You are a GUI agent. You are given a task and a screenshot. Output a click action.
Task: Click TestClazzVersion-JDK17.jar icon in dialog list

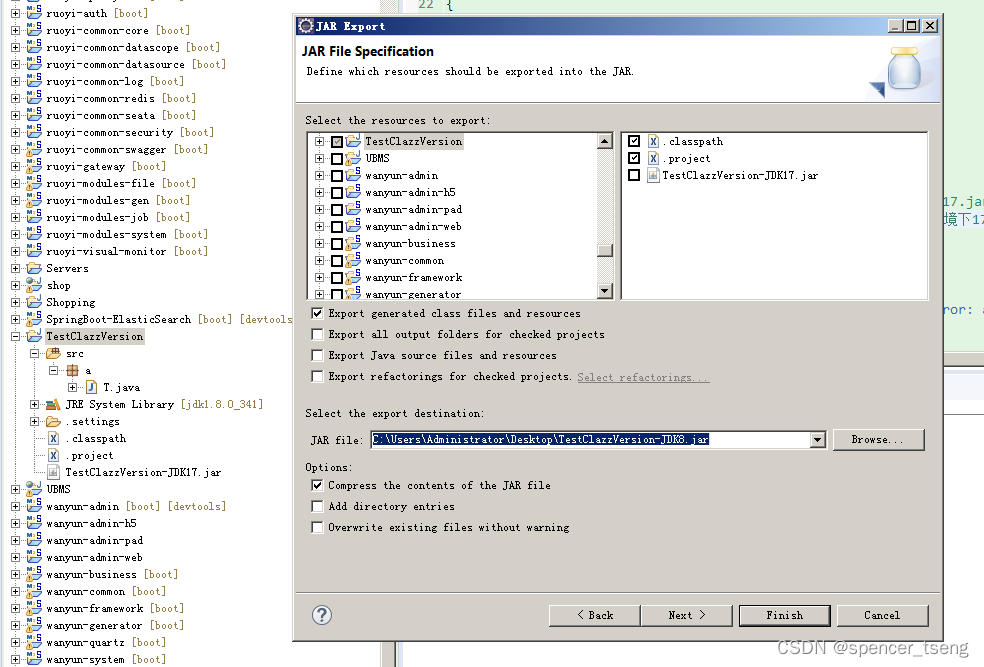(653, 175)
